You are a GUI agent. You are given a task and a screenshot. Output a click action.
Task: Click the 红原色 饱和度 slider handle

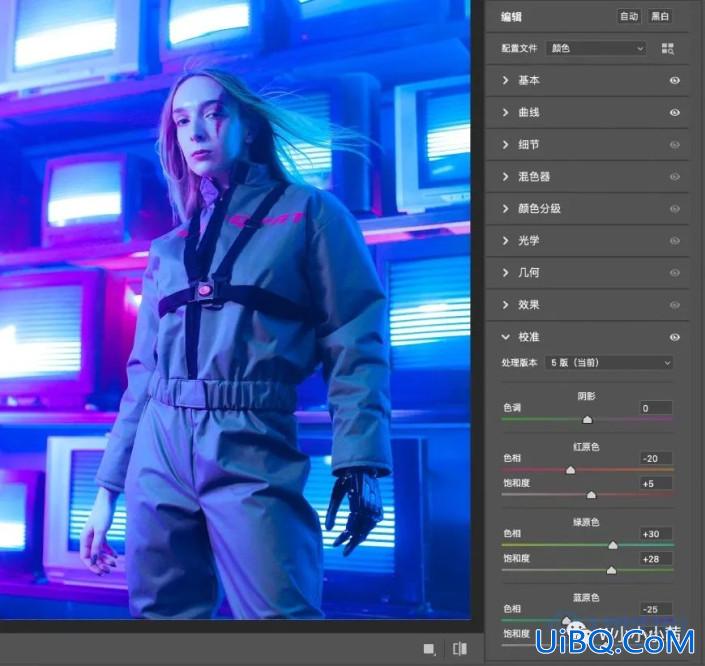591,495
